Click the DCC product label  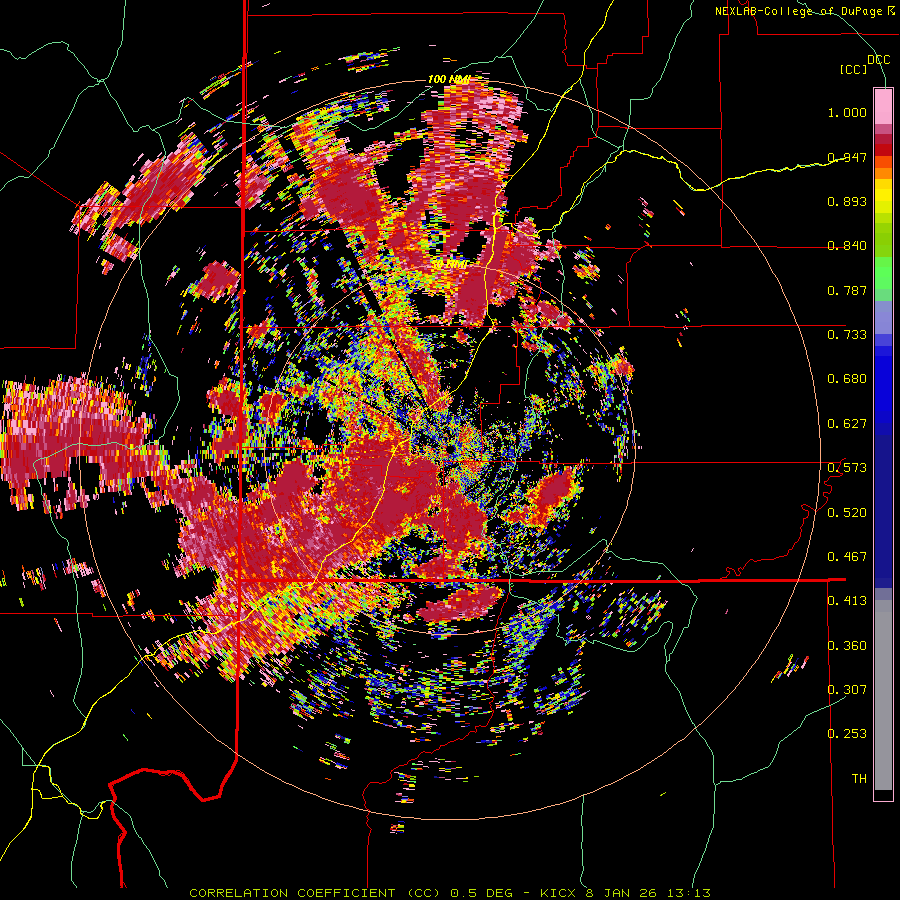[x=878, y=60]
